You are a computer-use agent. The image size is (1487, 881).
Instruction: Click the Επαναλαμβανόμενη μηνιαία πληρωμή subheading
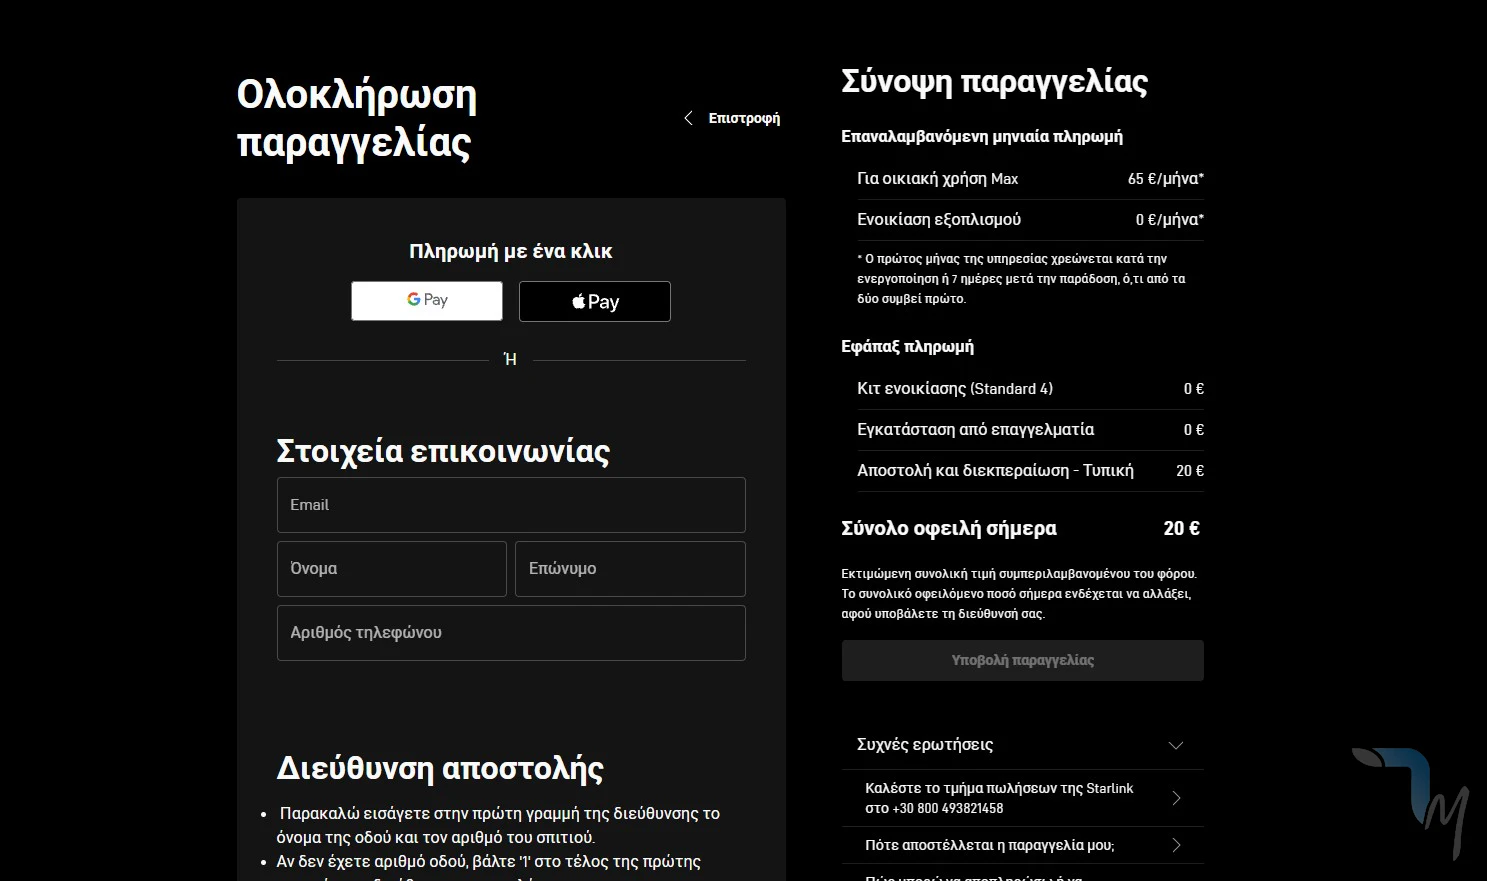[982, 136]
